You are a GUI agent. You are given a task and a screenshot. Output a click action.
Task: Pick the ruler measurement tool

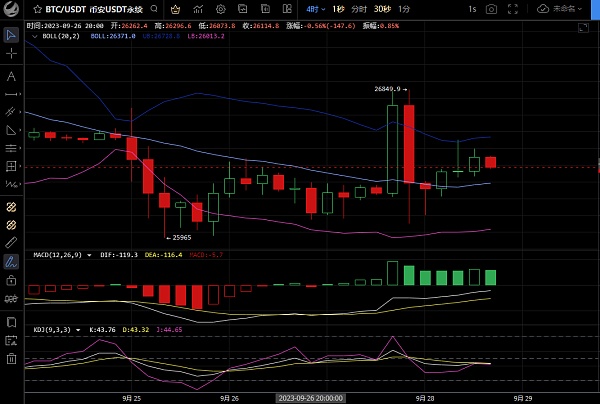tap(11, 242)
